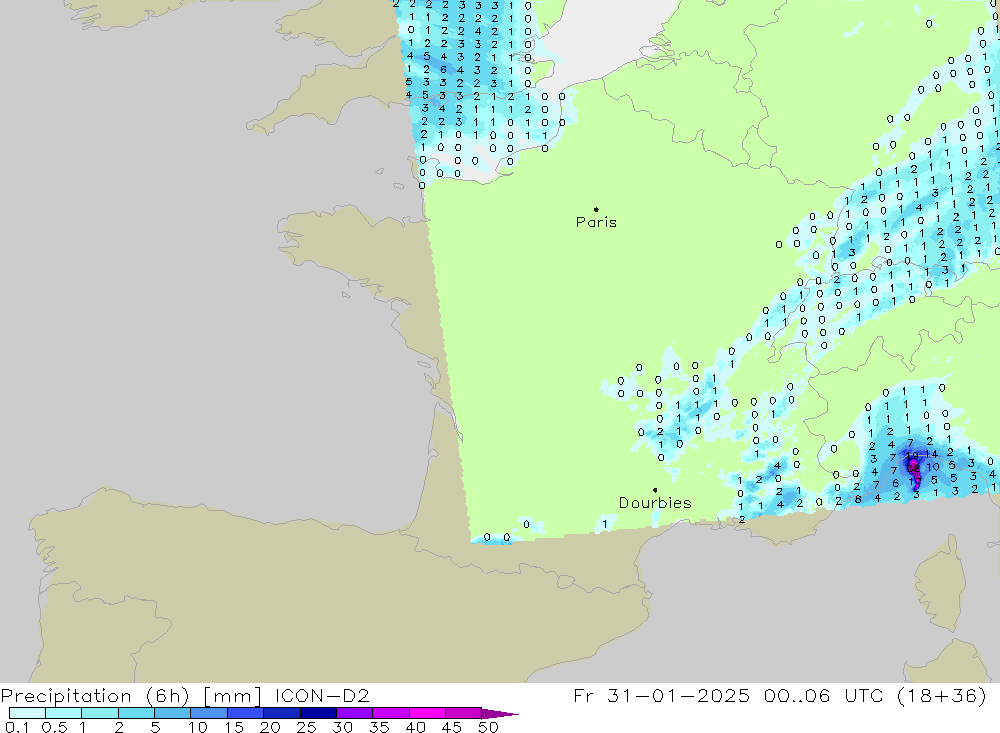Click the Paris location dot marker
This screenshot has width=1000, height=733.
(x=596, y=209)
